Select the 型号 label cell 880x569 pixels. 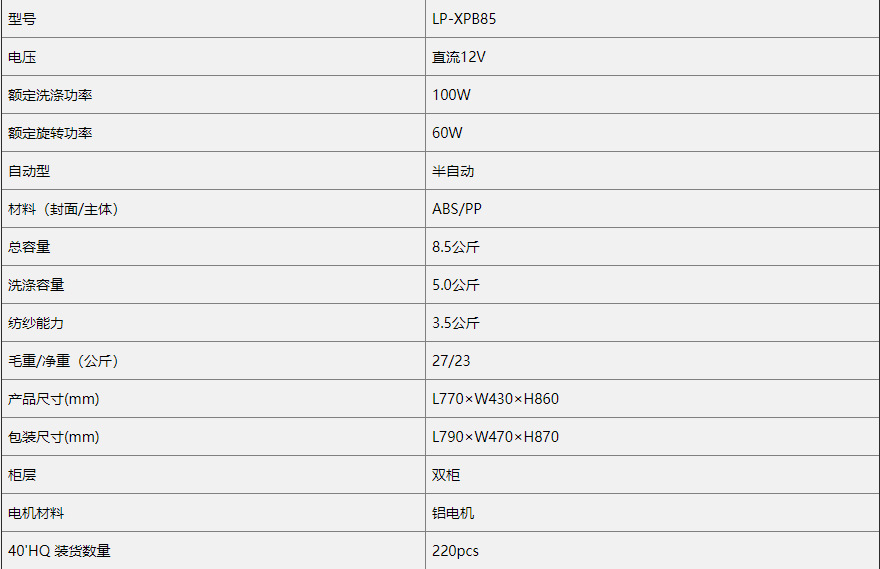[22, 19]
